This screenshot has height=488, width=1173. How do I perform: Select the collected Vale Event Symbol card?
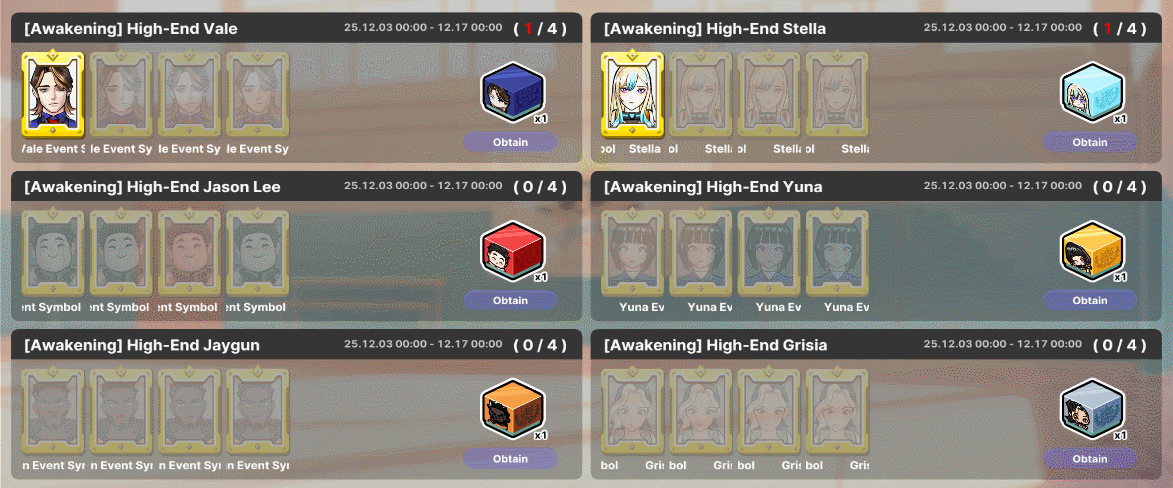coord(53,94)
